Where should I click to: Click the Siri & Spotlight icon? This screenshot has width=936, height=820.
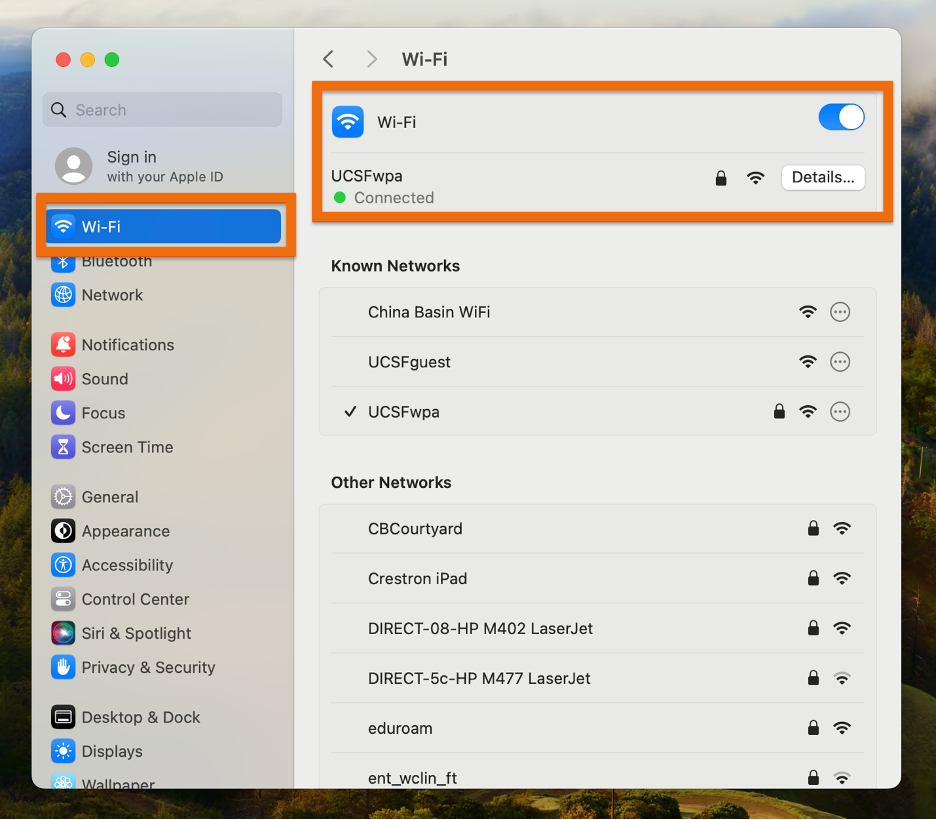pos(63,633)
